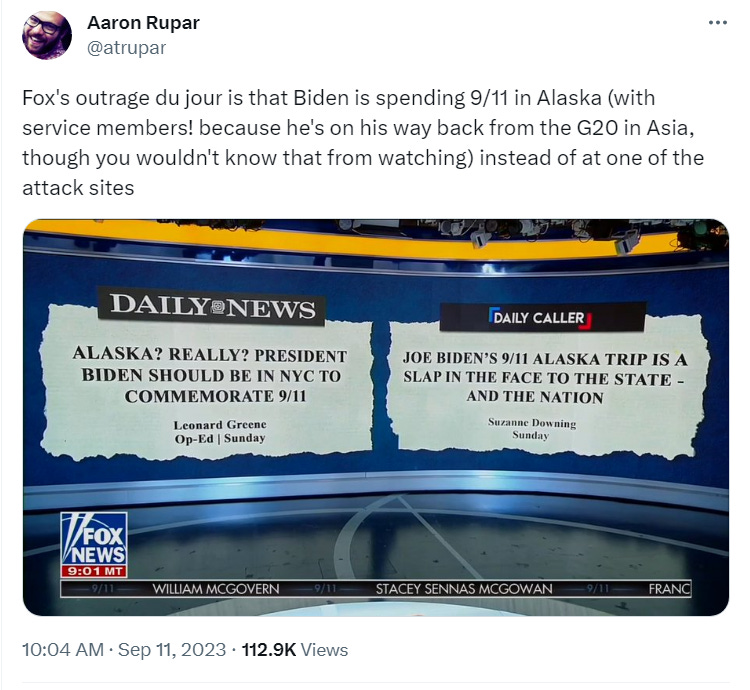Click the 112.9K Views count

[x=295, y=649]
